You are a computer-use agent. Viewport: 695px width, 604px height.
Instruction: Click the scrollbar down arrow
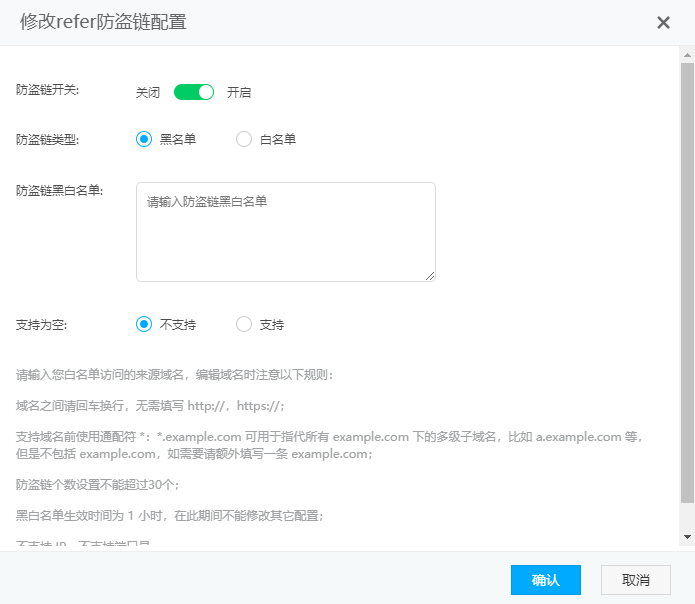[x=687, y=537]
